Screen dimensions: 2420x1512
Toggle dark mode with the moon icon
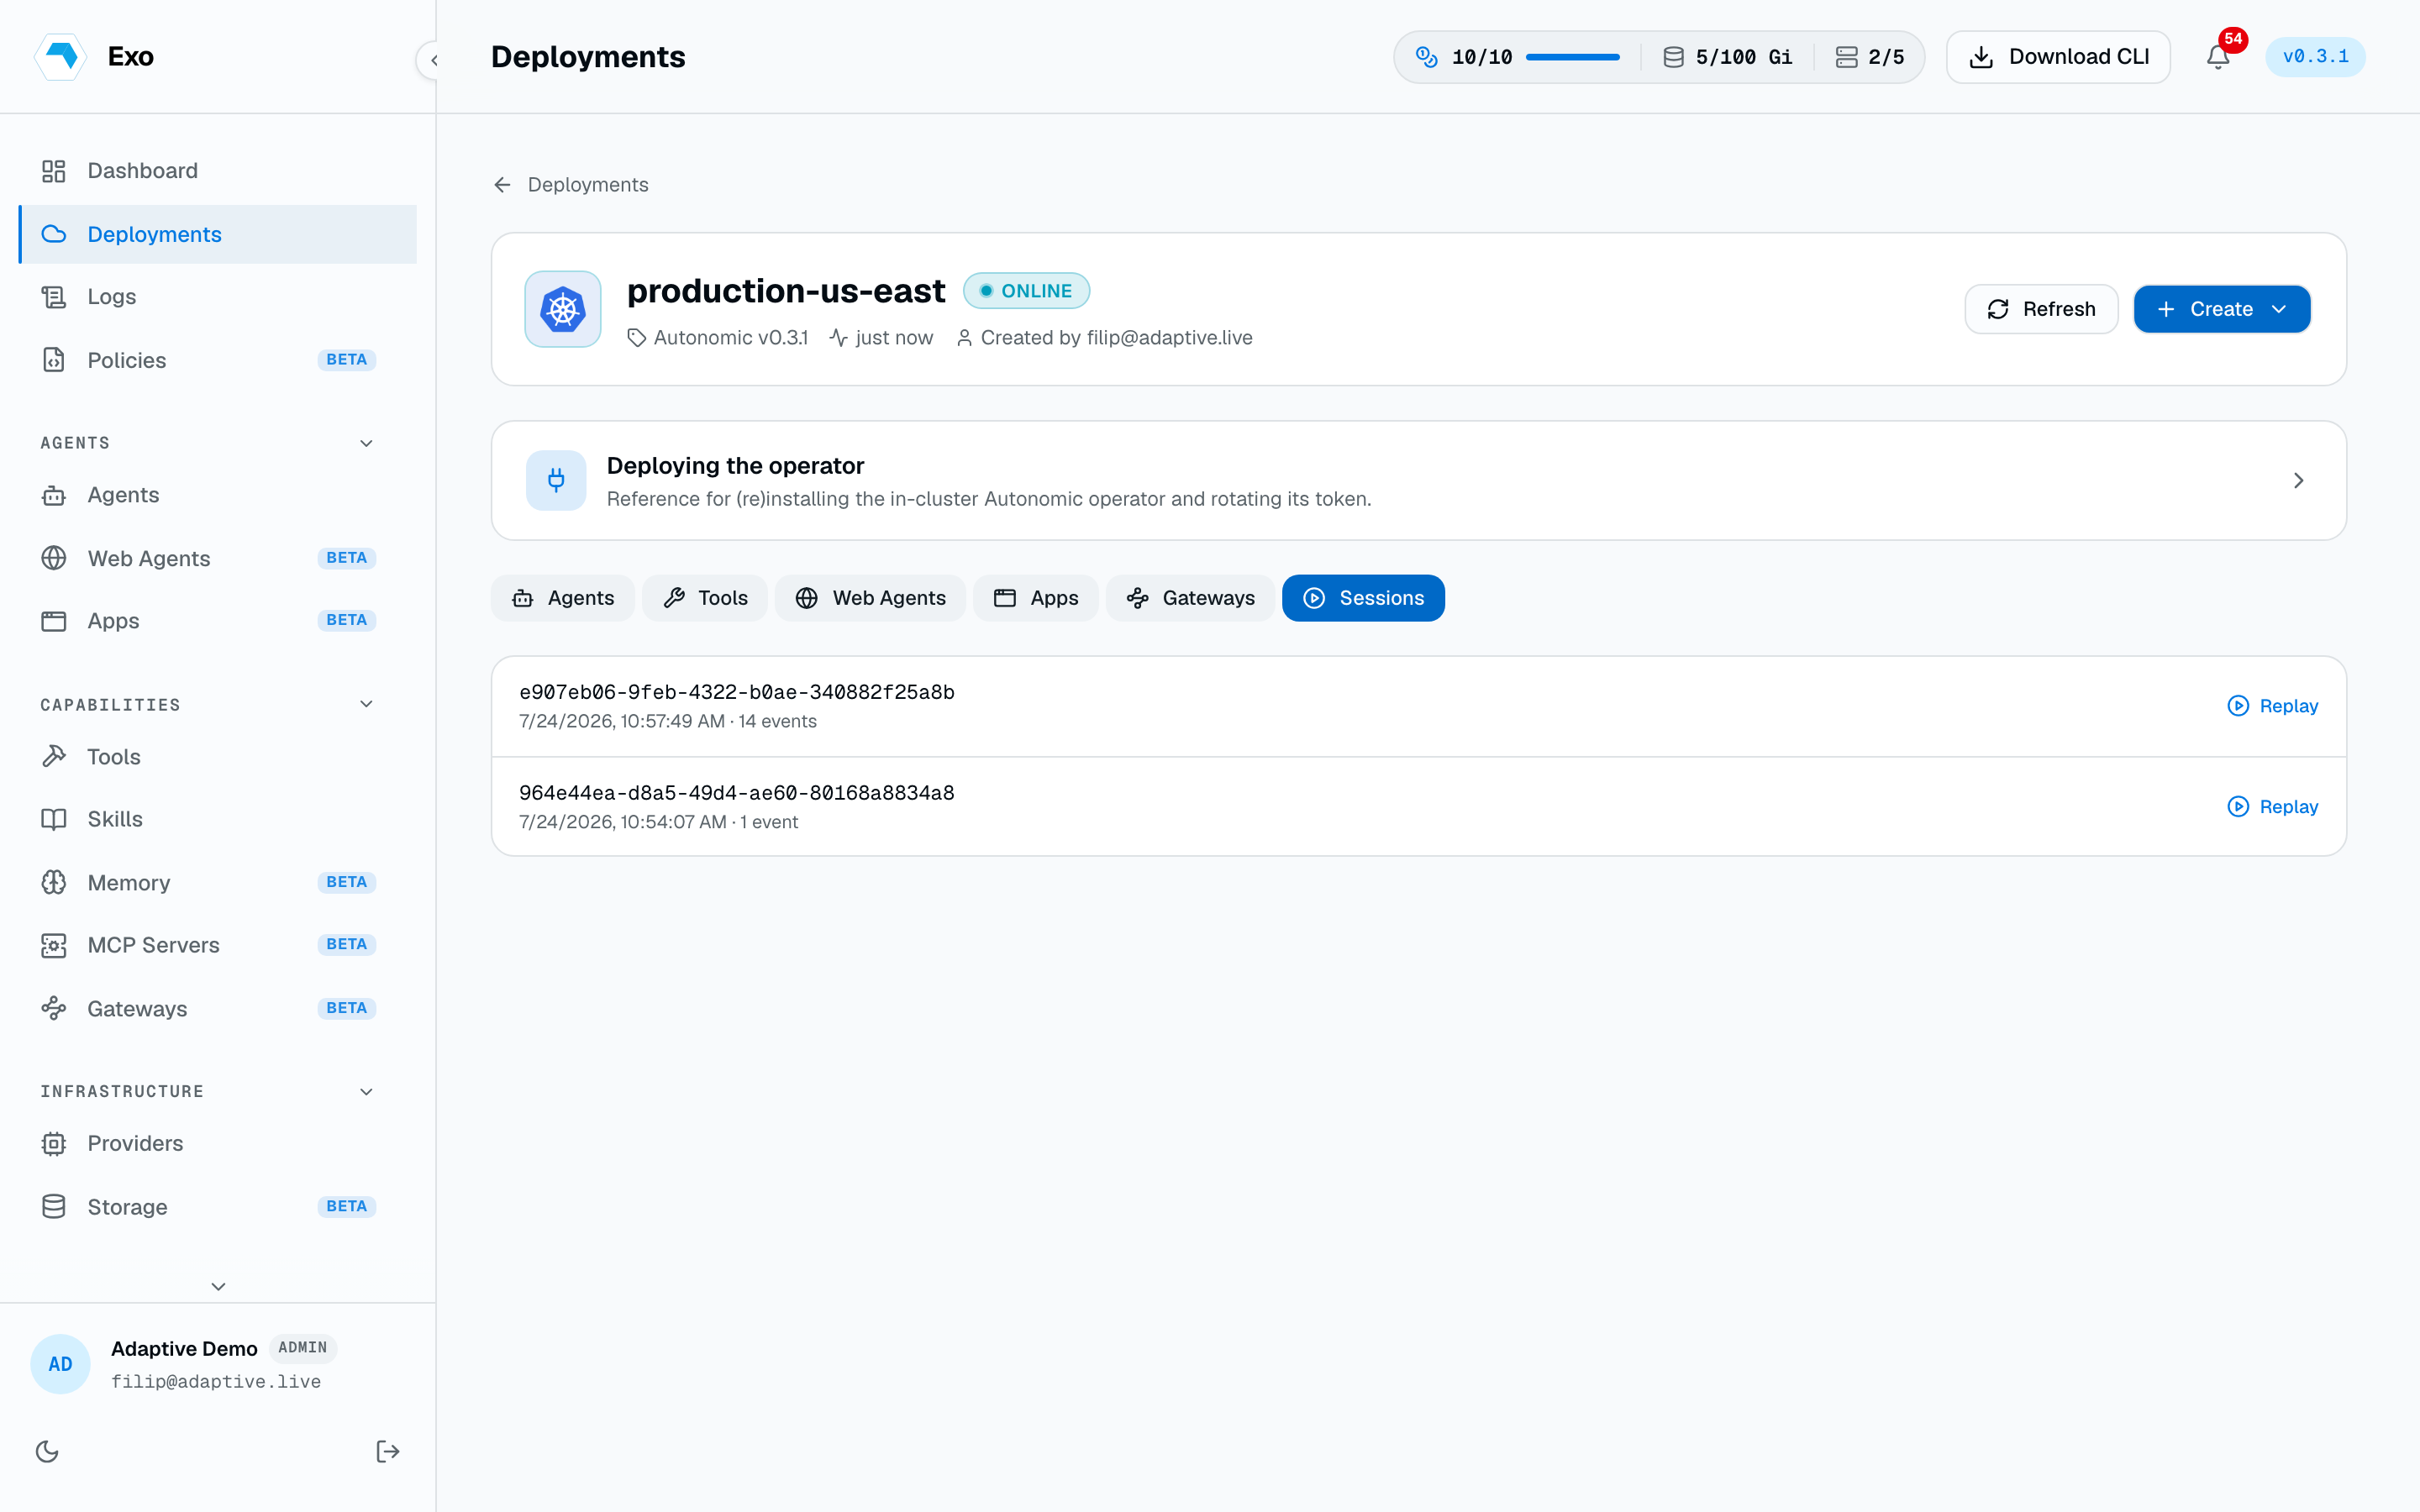(x=47, y=1451)
